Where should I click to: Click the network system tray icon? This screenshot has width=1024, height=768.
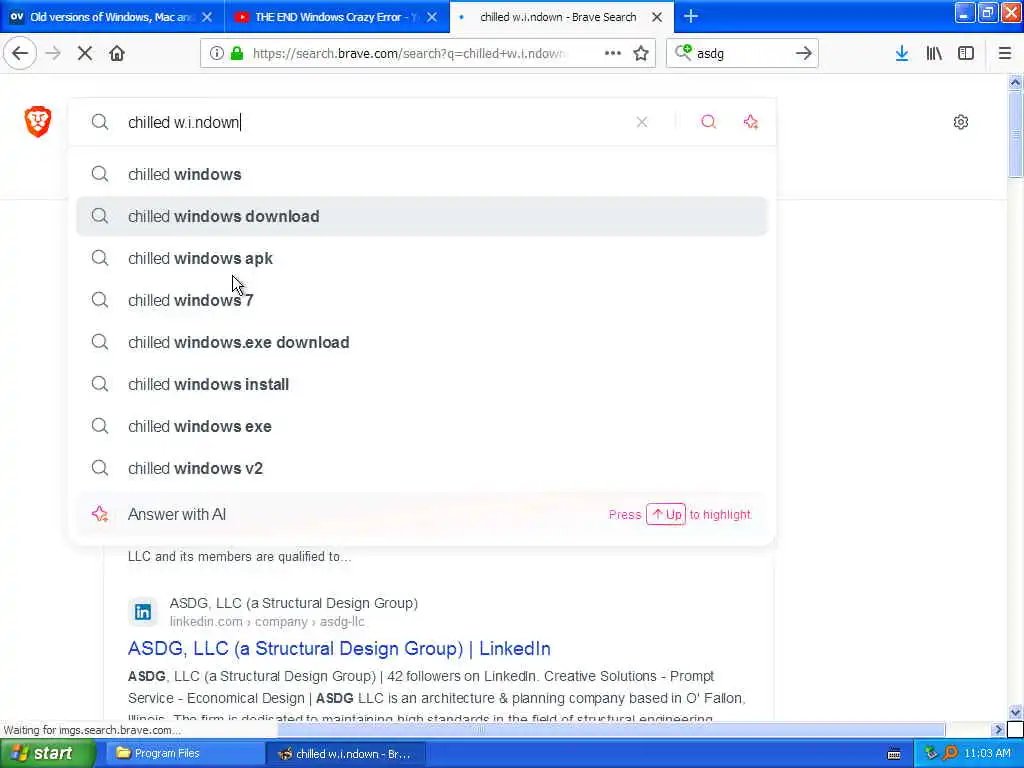[x=931, y=753]
